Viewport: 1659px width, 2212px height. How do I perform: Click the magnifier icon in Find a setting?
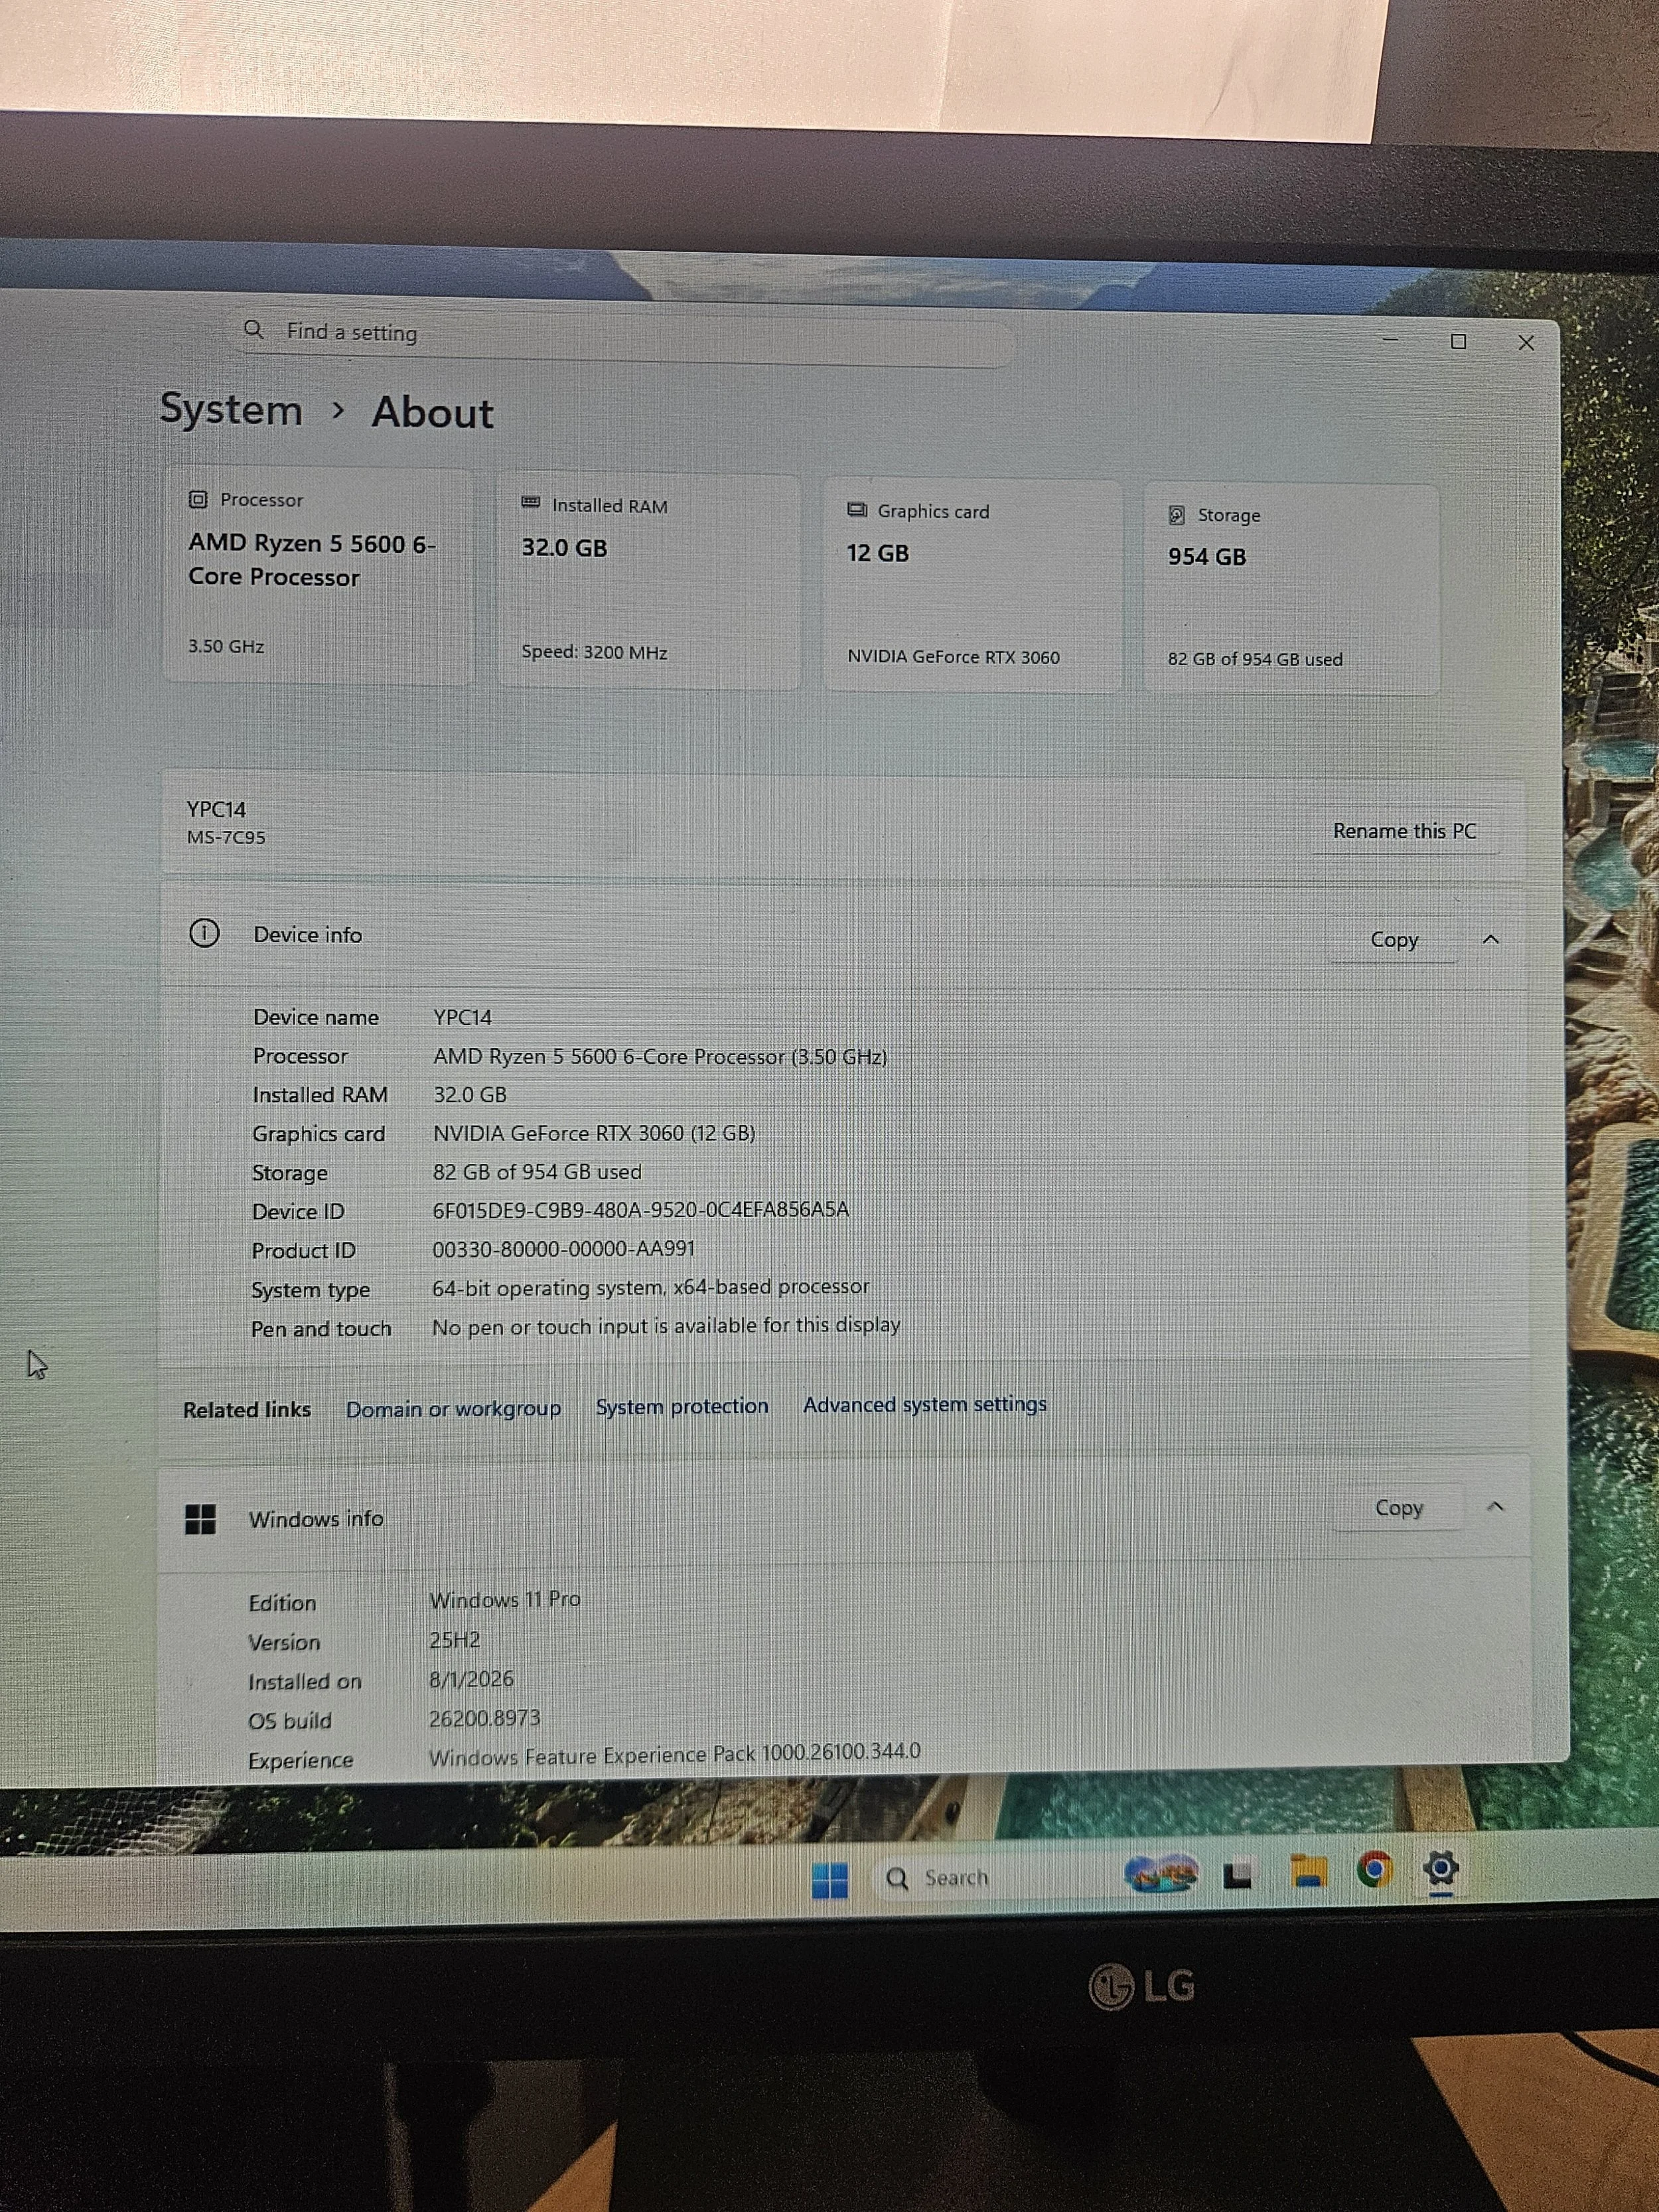pos(254,329)
